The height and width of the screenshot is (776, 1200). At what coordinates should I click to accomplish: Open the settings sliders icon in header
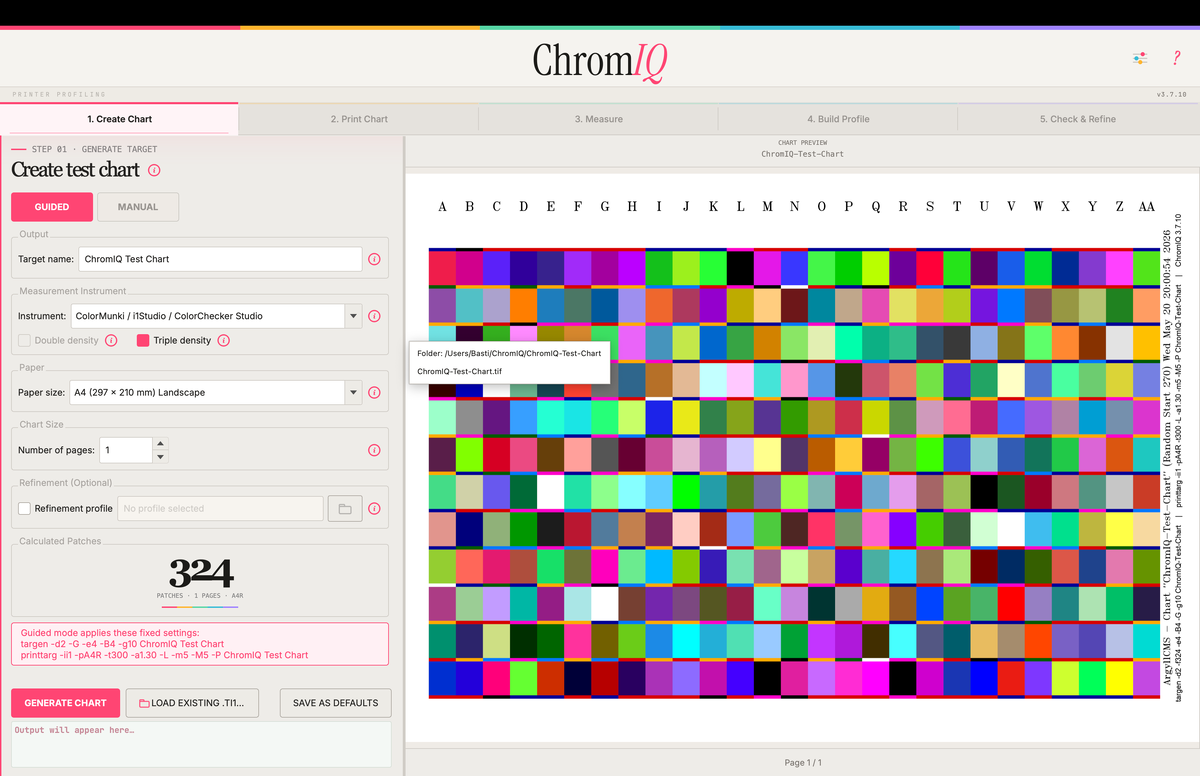(1140, 58)
